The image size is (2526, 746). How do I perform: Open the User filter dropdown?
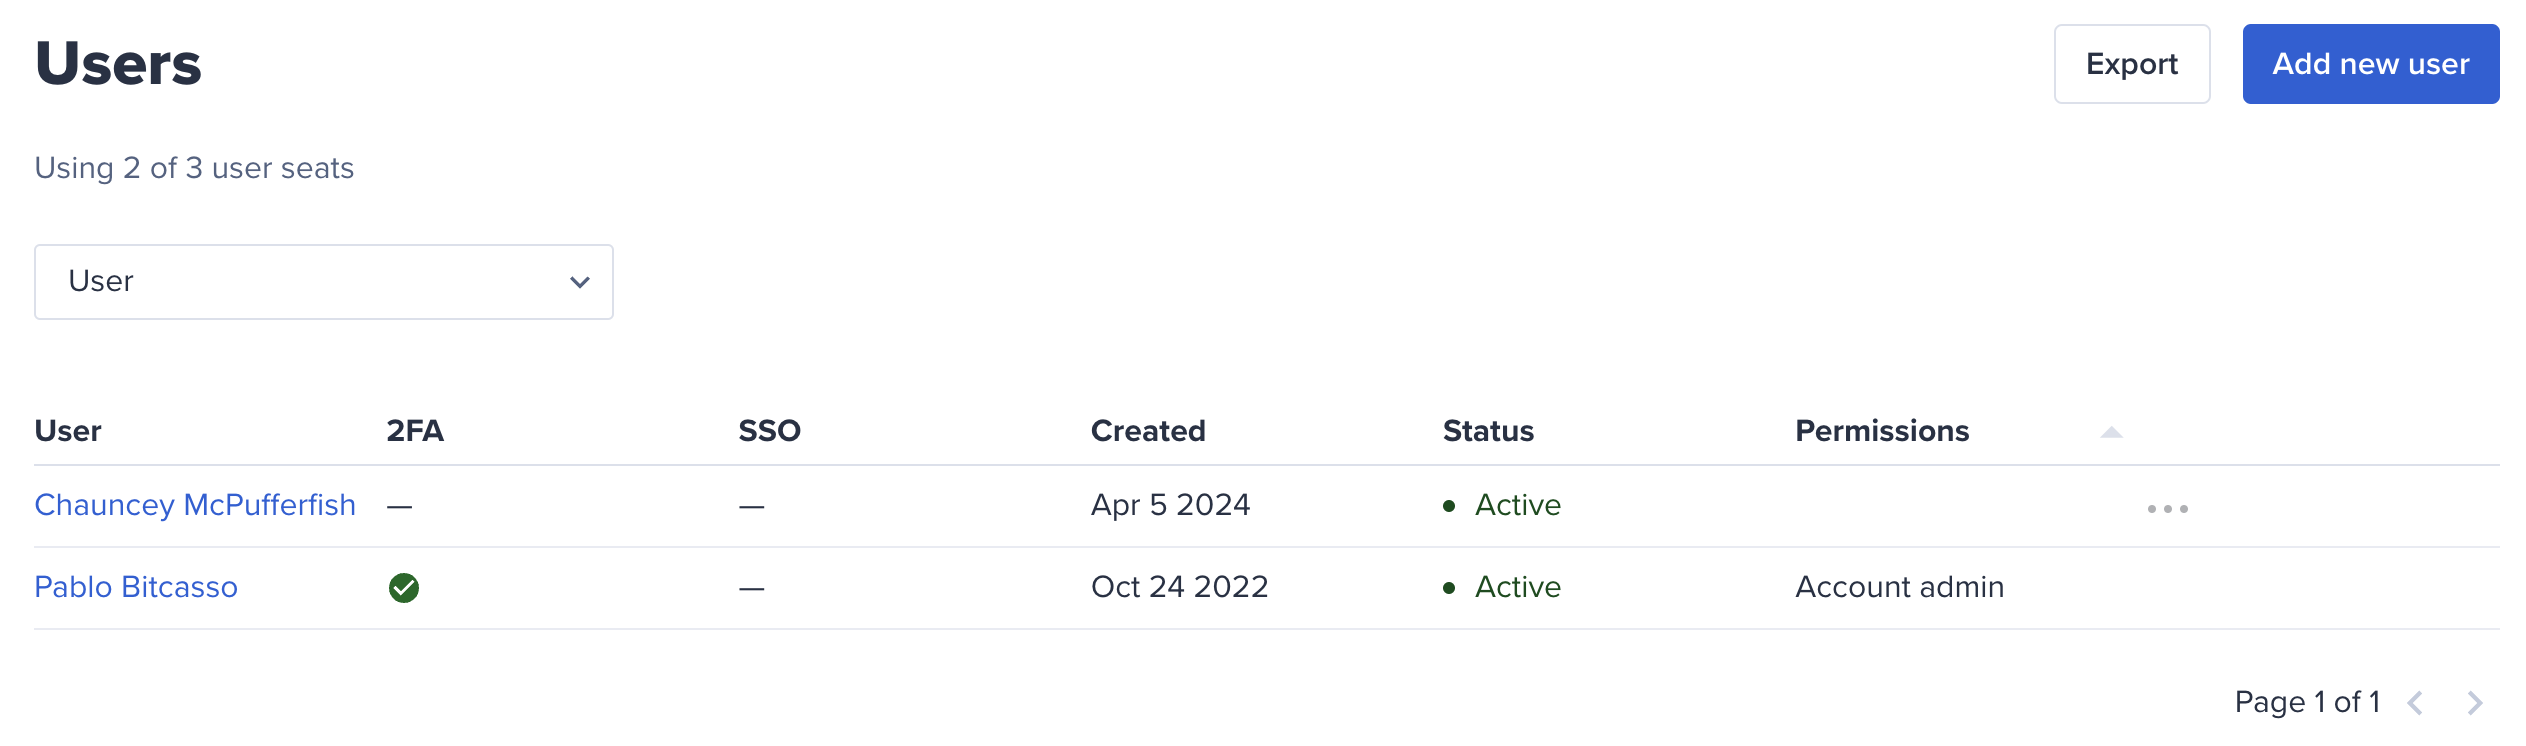click(323, 282)
